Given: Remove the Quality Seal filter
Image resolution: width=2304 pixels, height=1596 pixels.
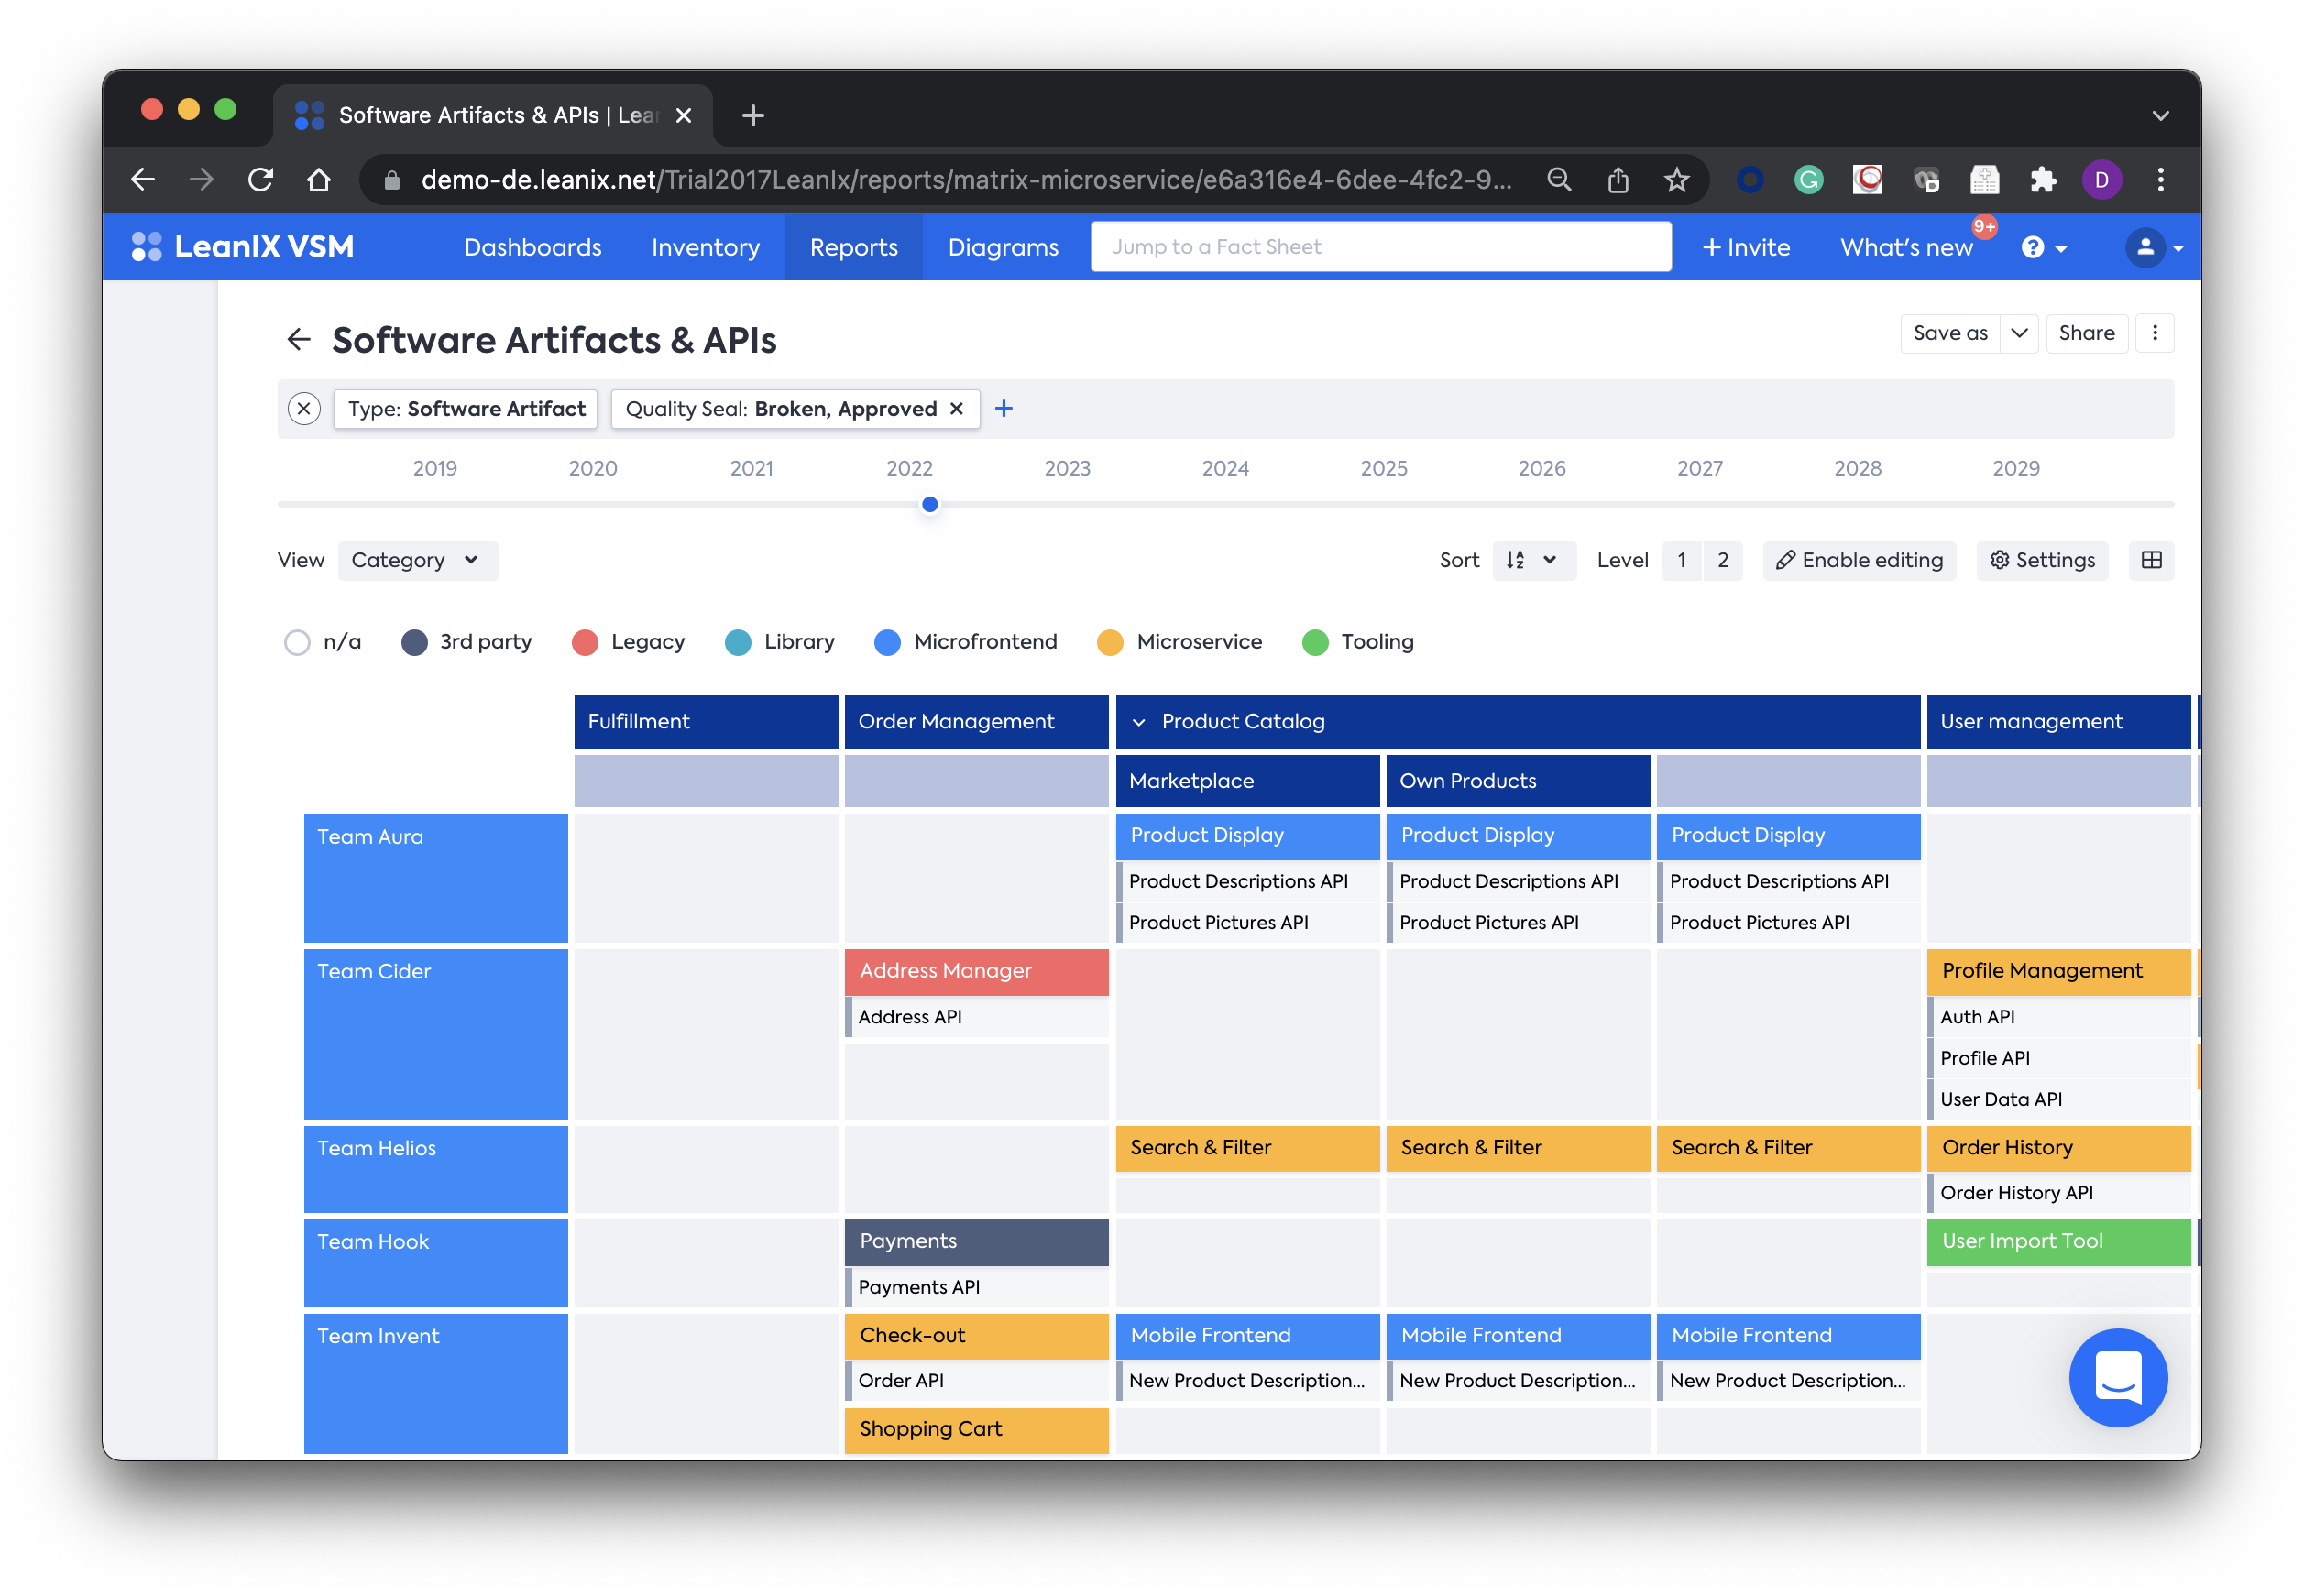Looking at the screenshot, I should 957,409.
